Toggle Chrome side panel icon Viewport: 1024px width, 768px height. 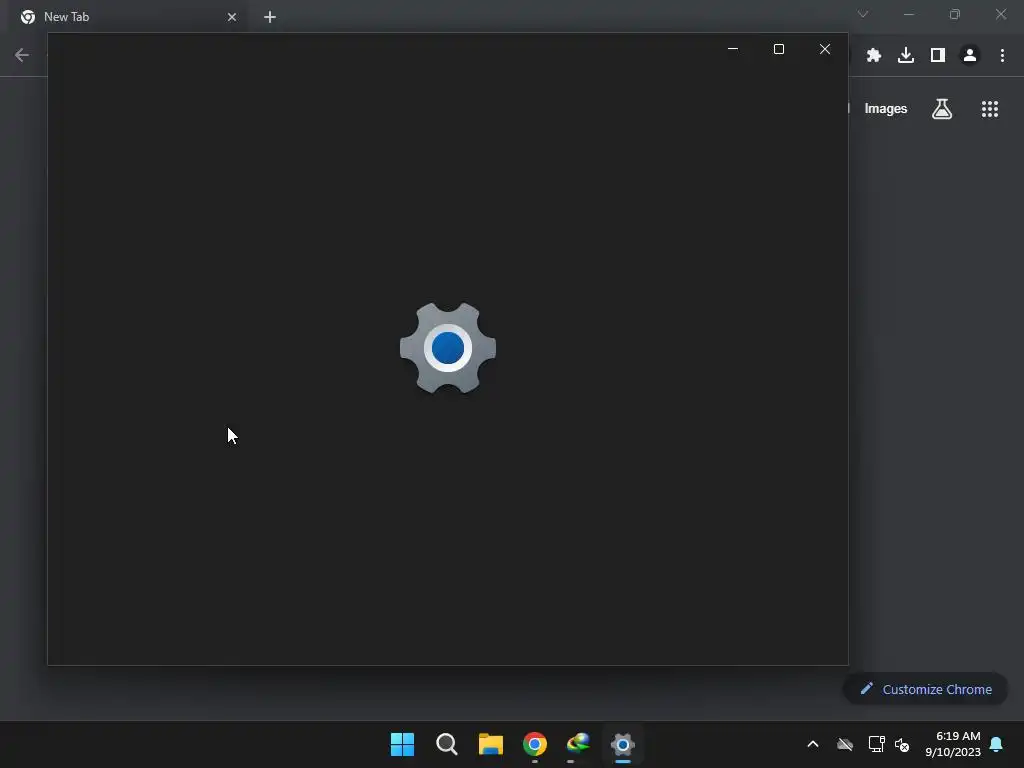938,56
